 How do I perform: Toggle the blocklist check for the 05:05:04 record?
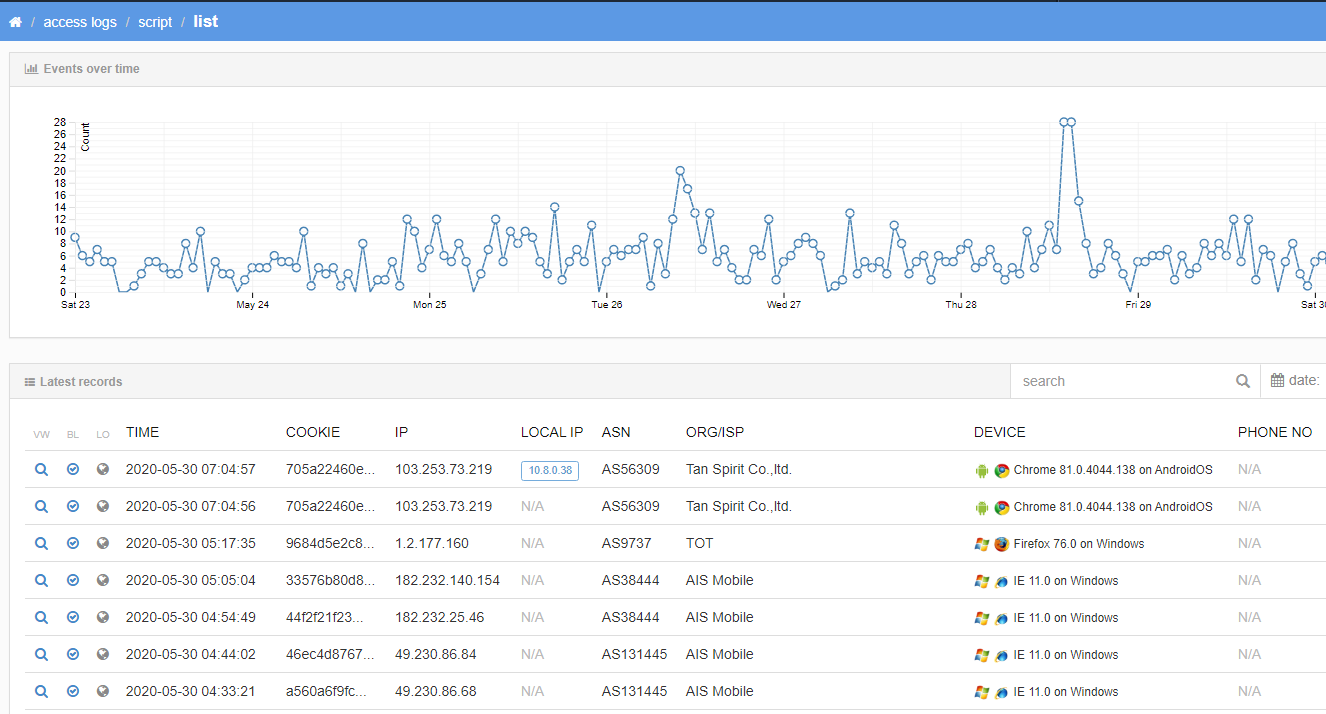[73, 581]
